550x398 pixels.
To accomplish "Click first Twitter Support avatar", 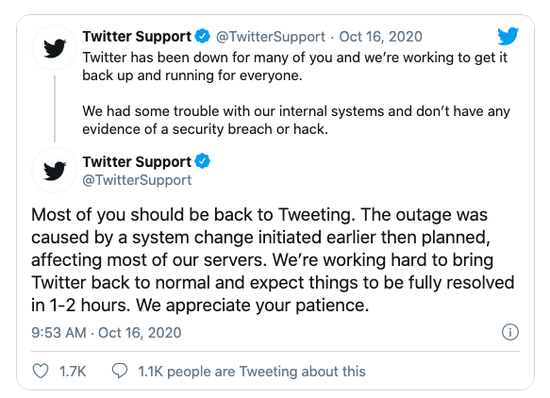I will click(54, 48).
